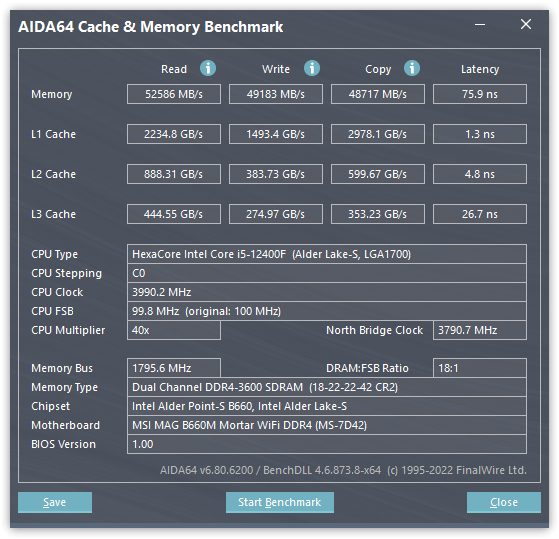Select L2 Cache latency 4.8 ns

pyautogui.click(x=480, y=174)
